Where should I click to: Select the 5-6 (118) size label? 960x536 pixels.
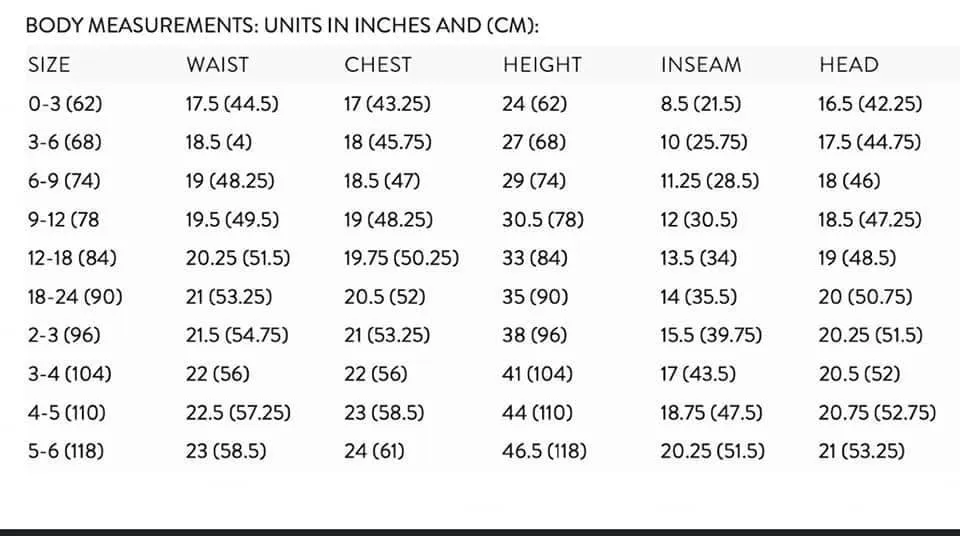click(x=66, y=451)
